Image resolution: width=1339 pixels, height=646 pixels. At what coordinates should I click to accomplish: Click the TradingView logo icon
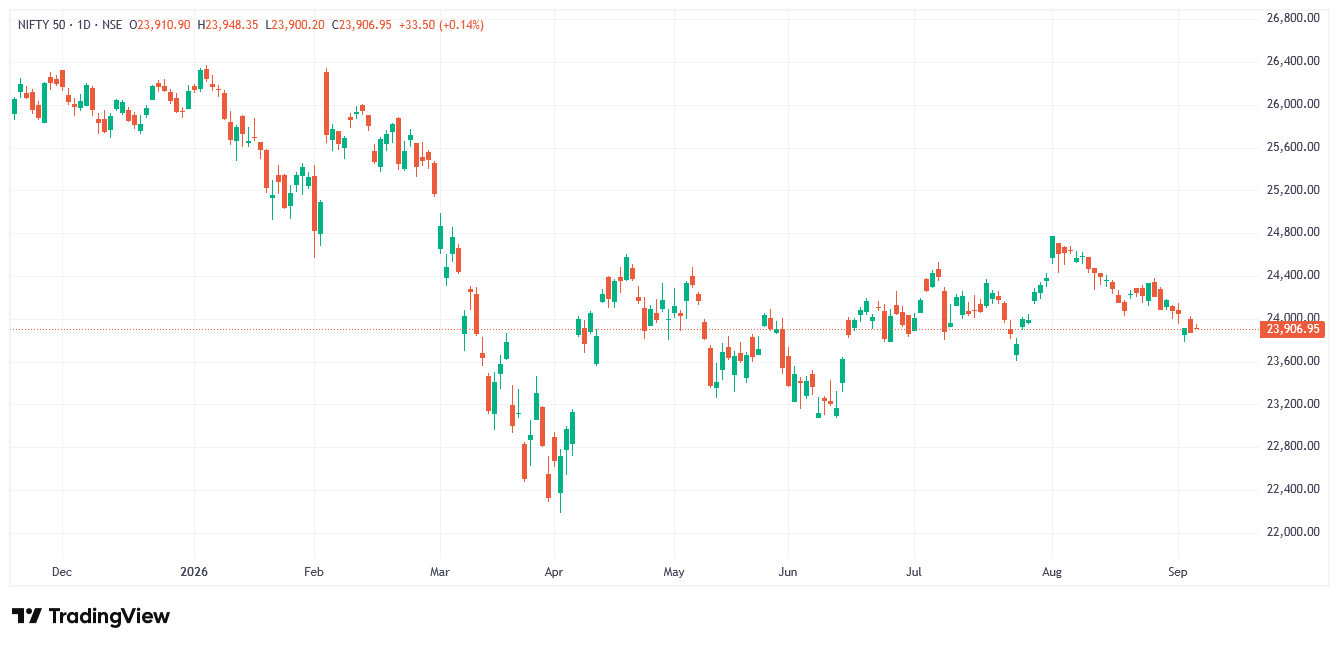(27, 616)
